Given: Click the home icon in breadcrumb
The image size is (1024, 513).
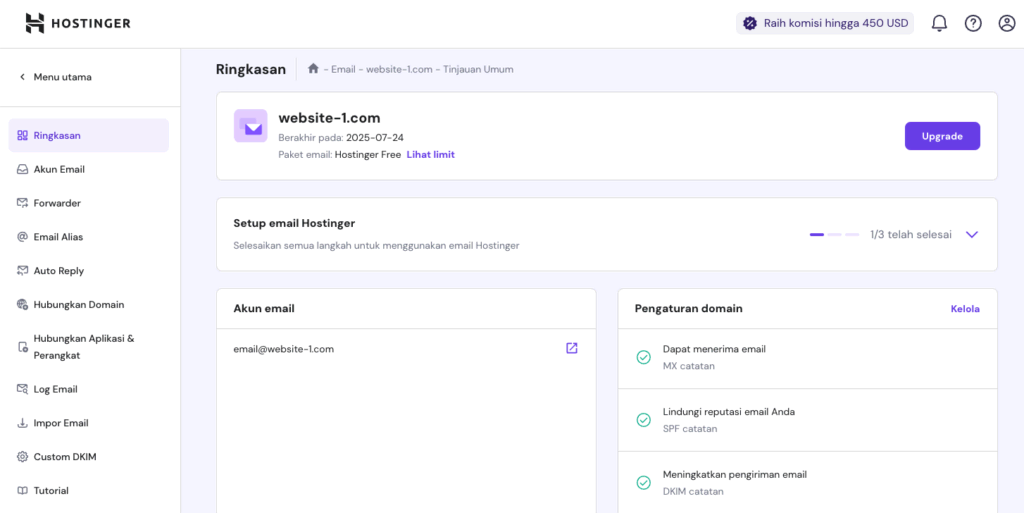Looking at the screenshot, I should tap(313, 69).
